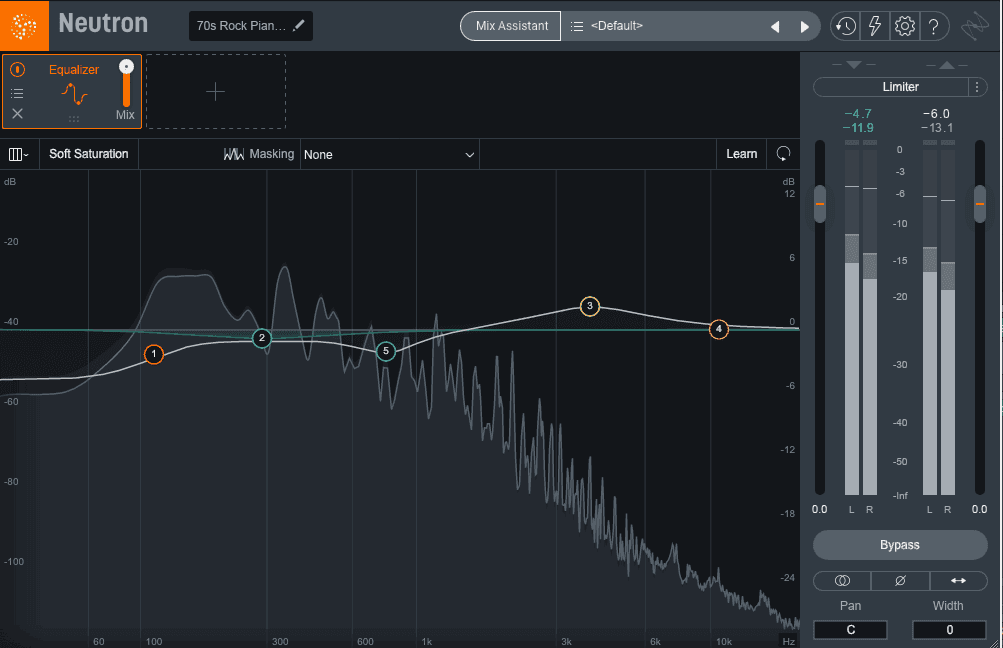
Task: Click the input meter down-arrow icon
Action: pos(853,65)
